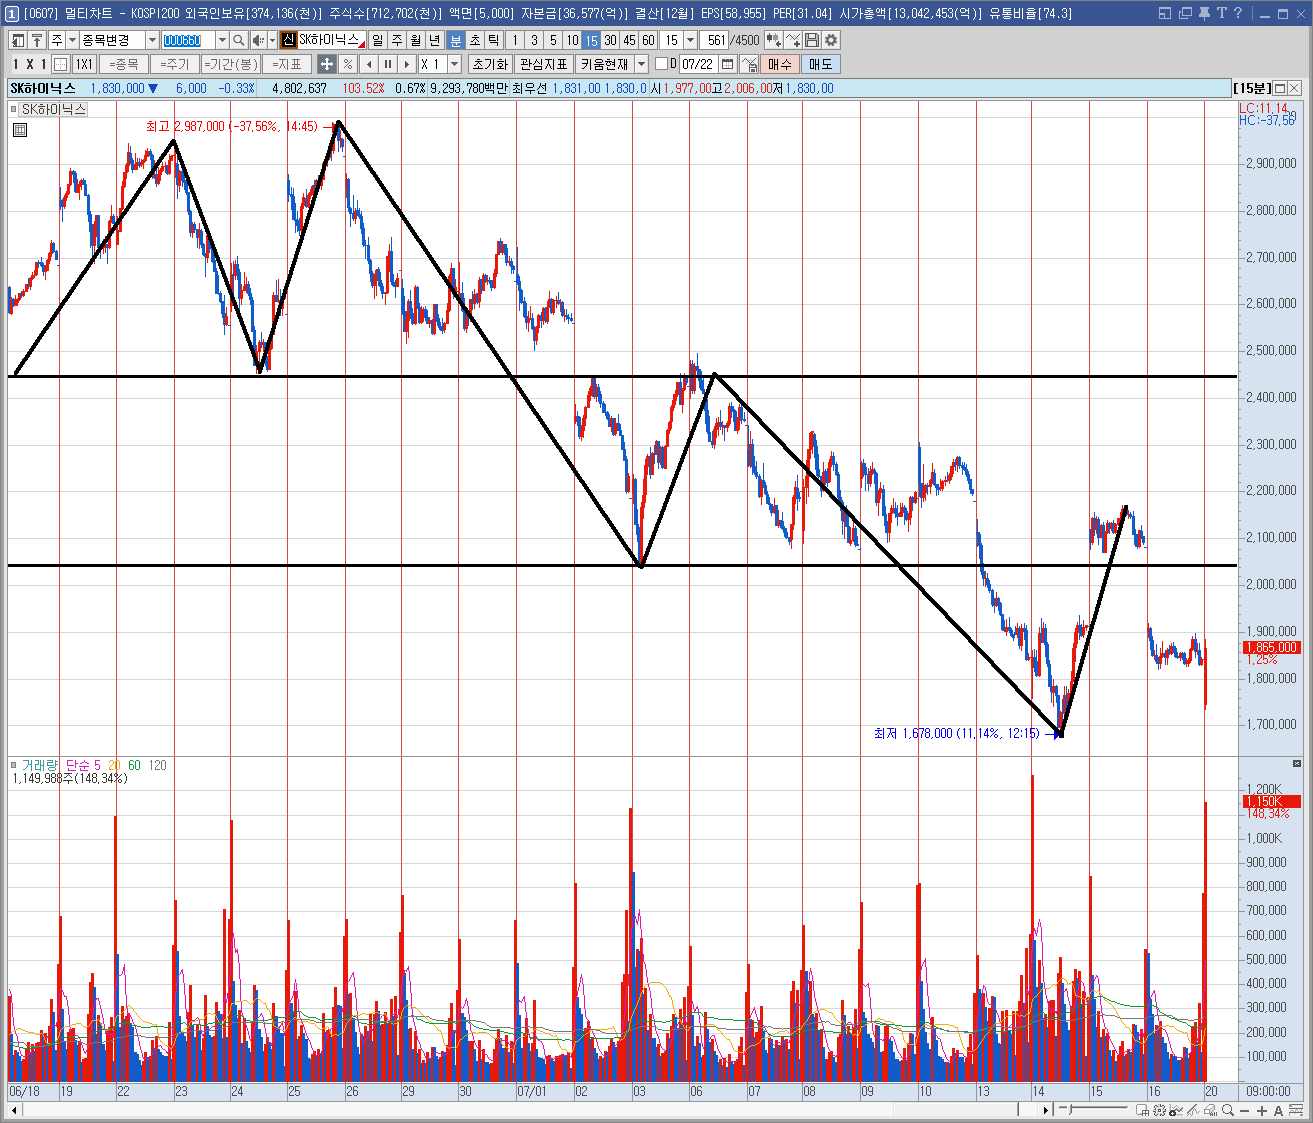Click the 초기화 reset button

(x=490, y=64)
